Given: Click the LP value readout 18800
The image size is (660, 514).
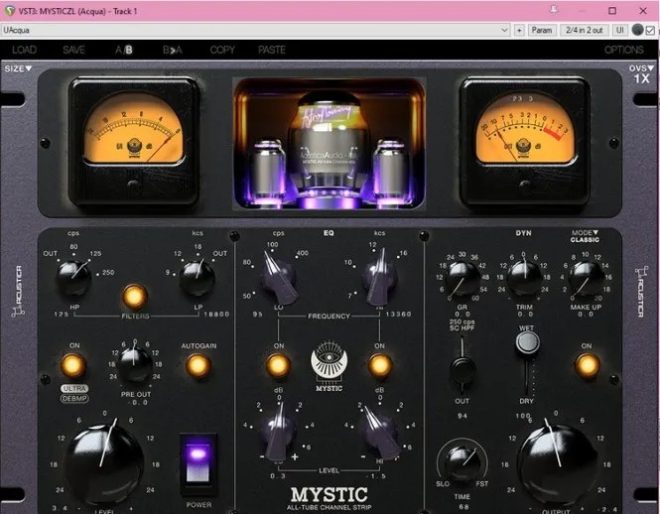Looking at the screenshot, I should (x=216, y=314).
